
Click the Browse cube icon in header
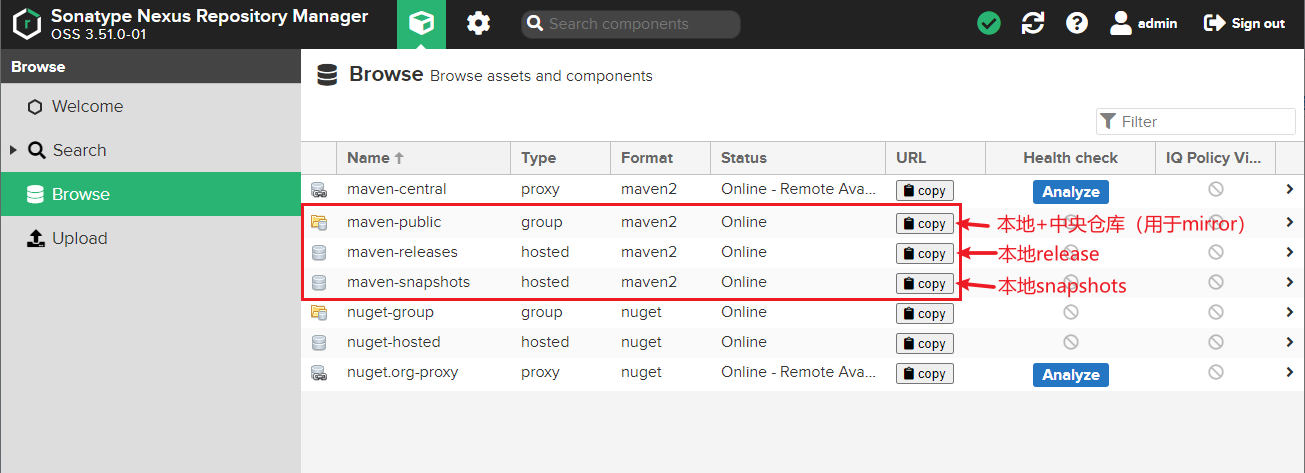[421, 23]
